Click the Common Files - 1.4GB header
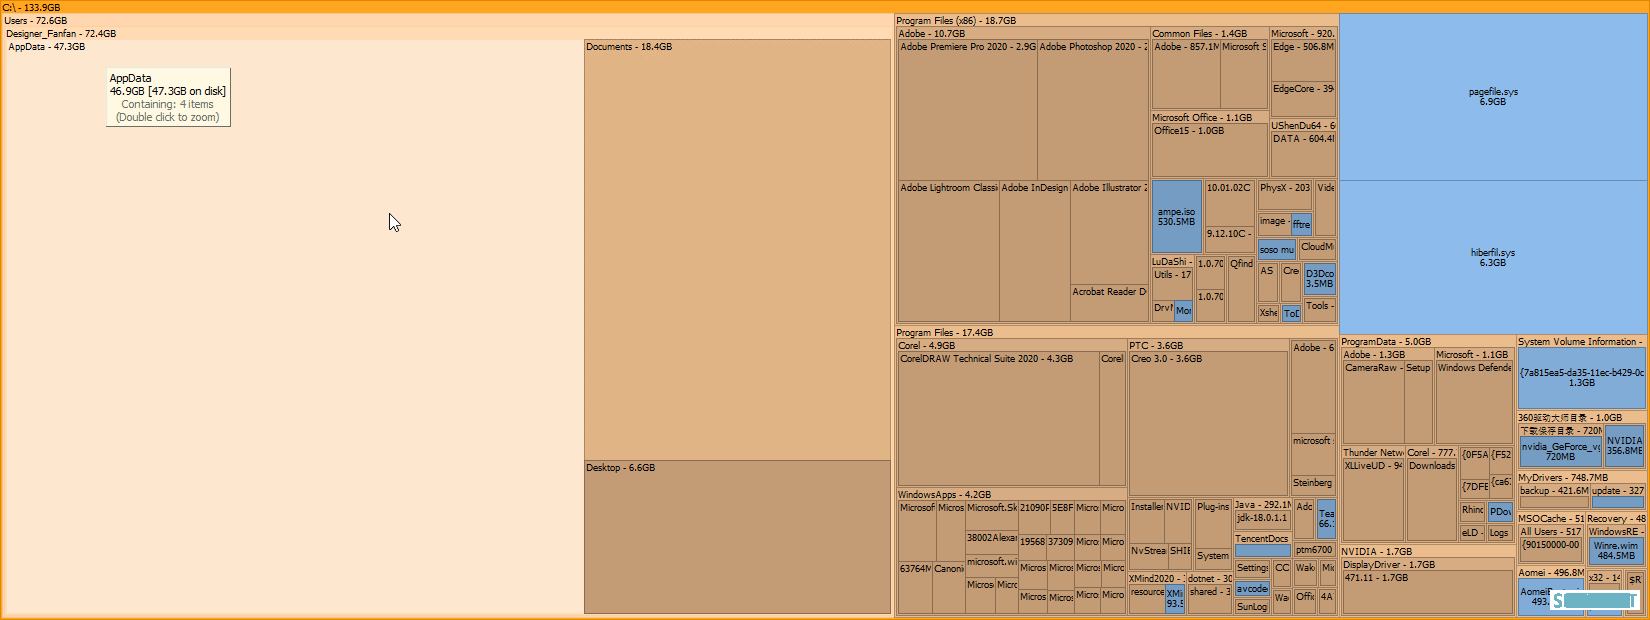The height and width of the screenshot is (620, 1650). click(1209, 33)
